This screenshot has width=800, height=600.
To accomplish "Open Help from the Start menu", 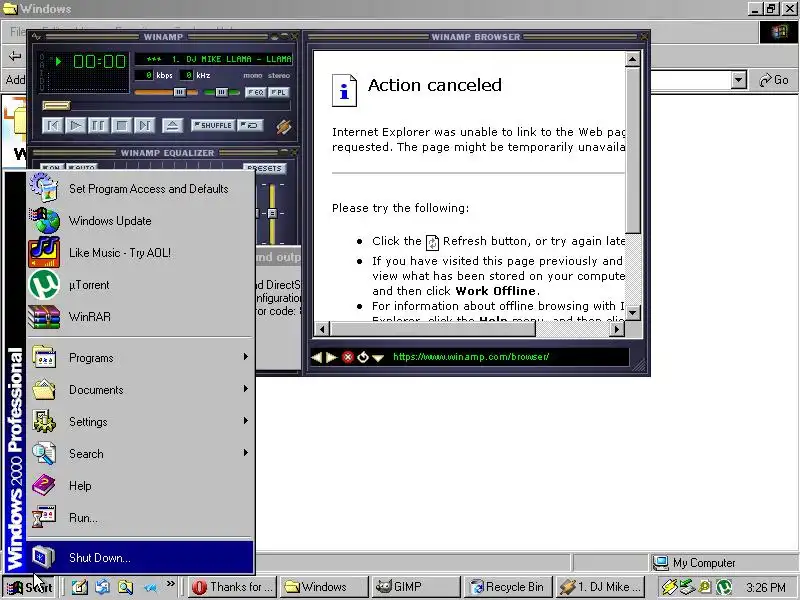I will click(x=140, y=486).
